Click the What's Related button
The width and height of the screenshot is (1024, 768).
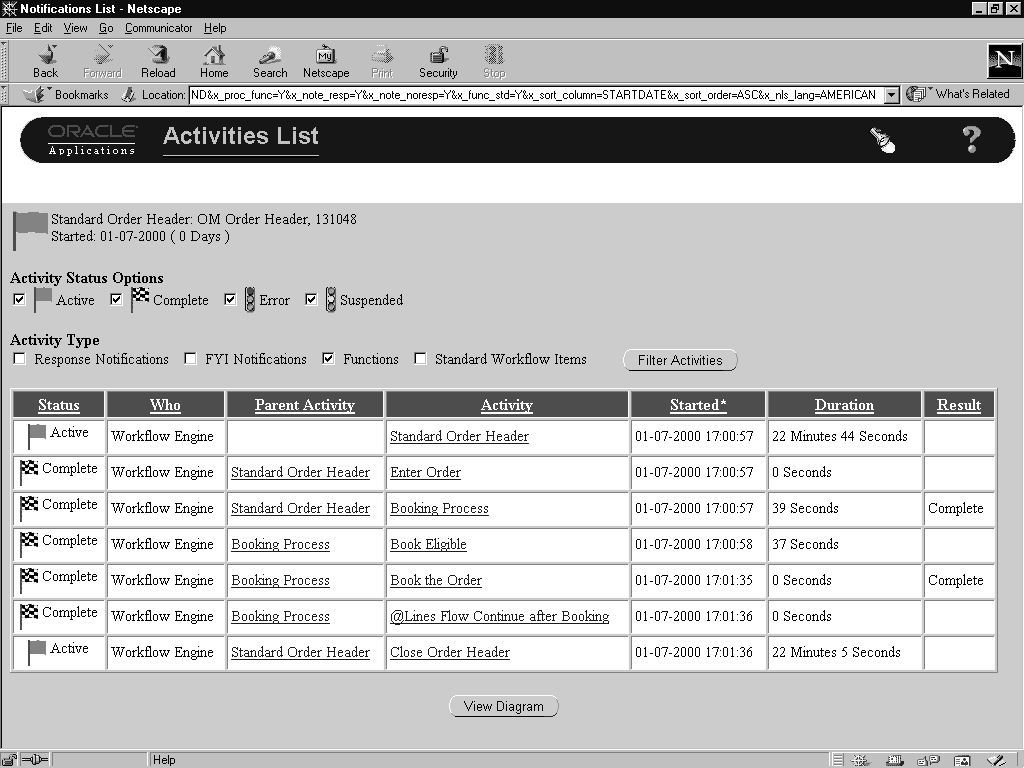click(x=958, y=94)
